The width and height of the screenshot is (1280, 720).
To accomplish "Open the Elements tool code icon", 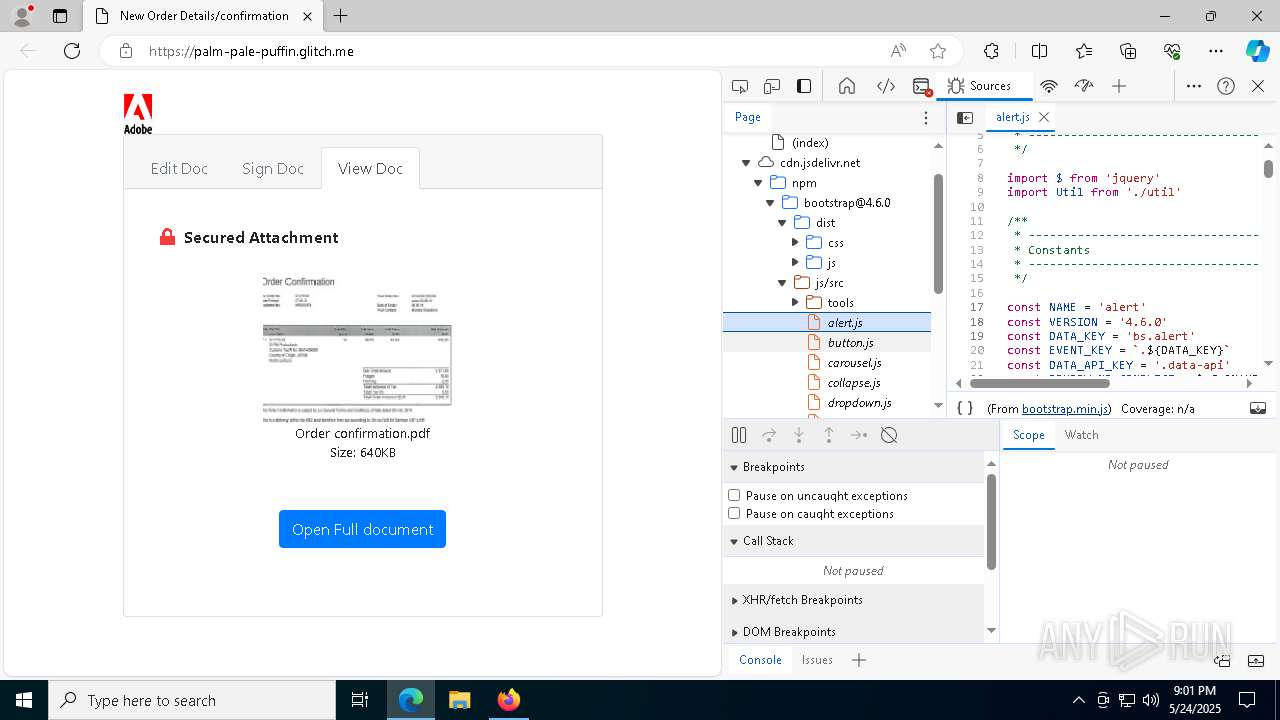I will (x=886, y=86).
